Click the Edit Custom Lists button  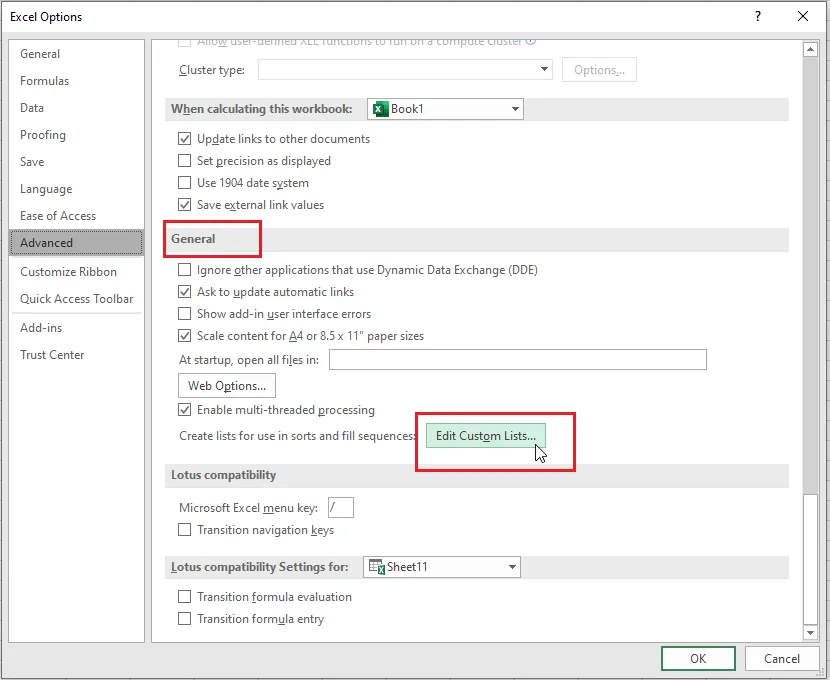485,436
